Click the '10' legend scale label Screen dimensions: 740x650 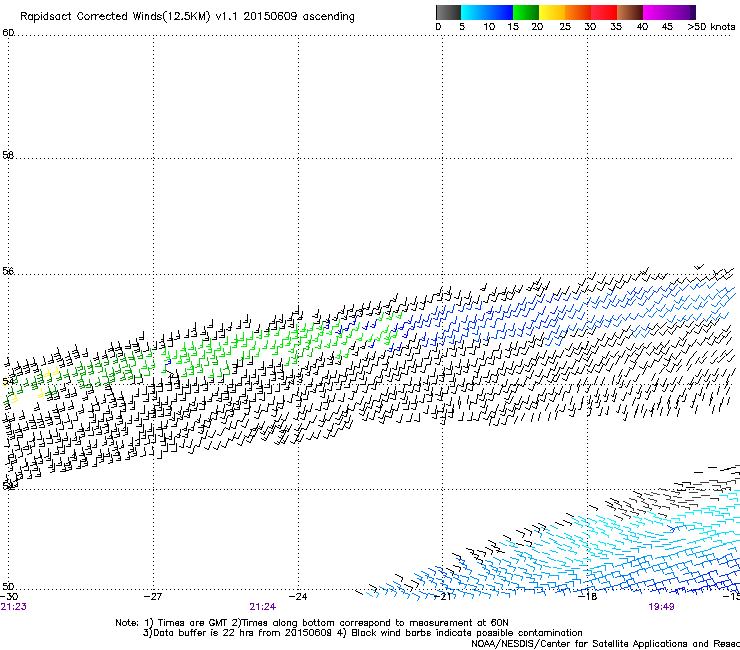click(x=489, y=27)
